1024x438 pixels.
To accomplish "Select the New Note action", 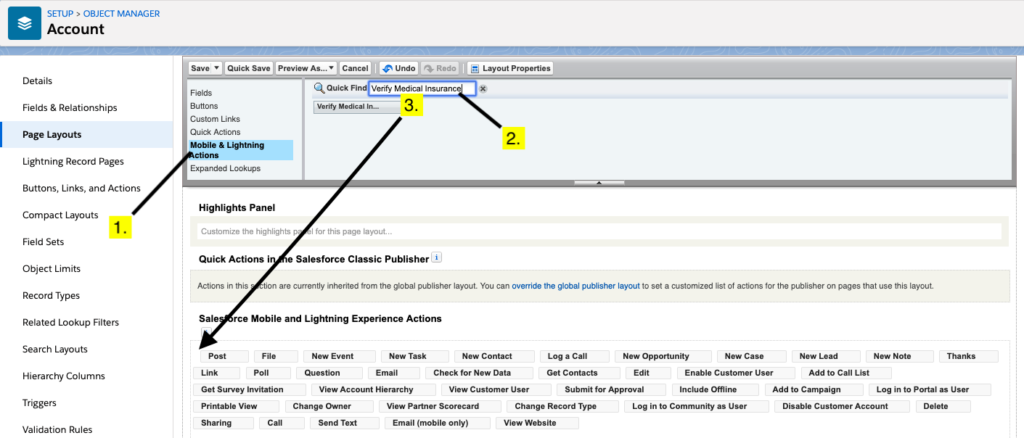I will click(x=900, y=356).
